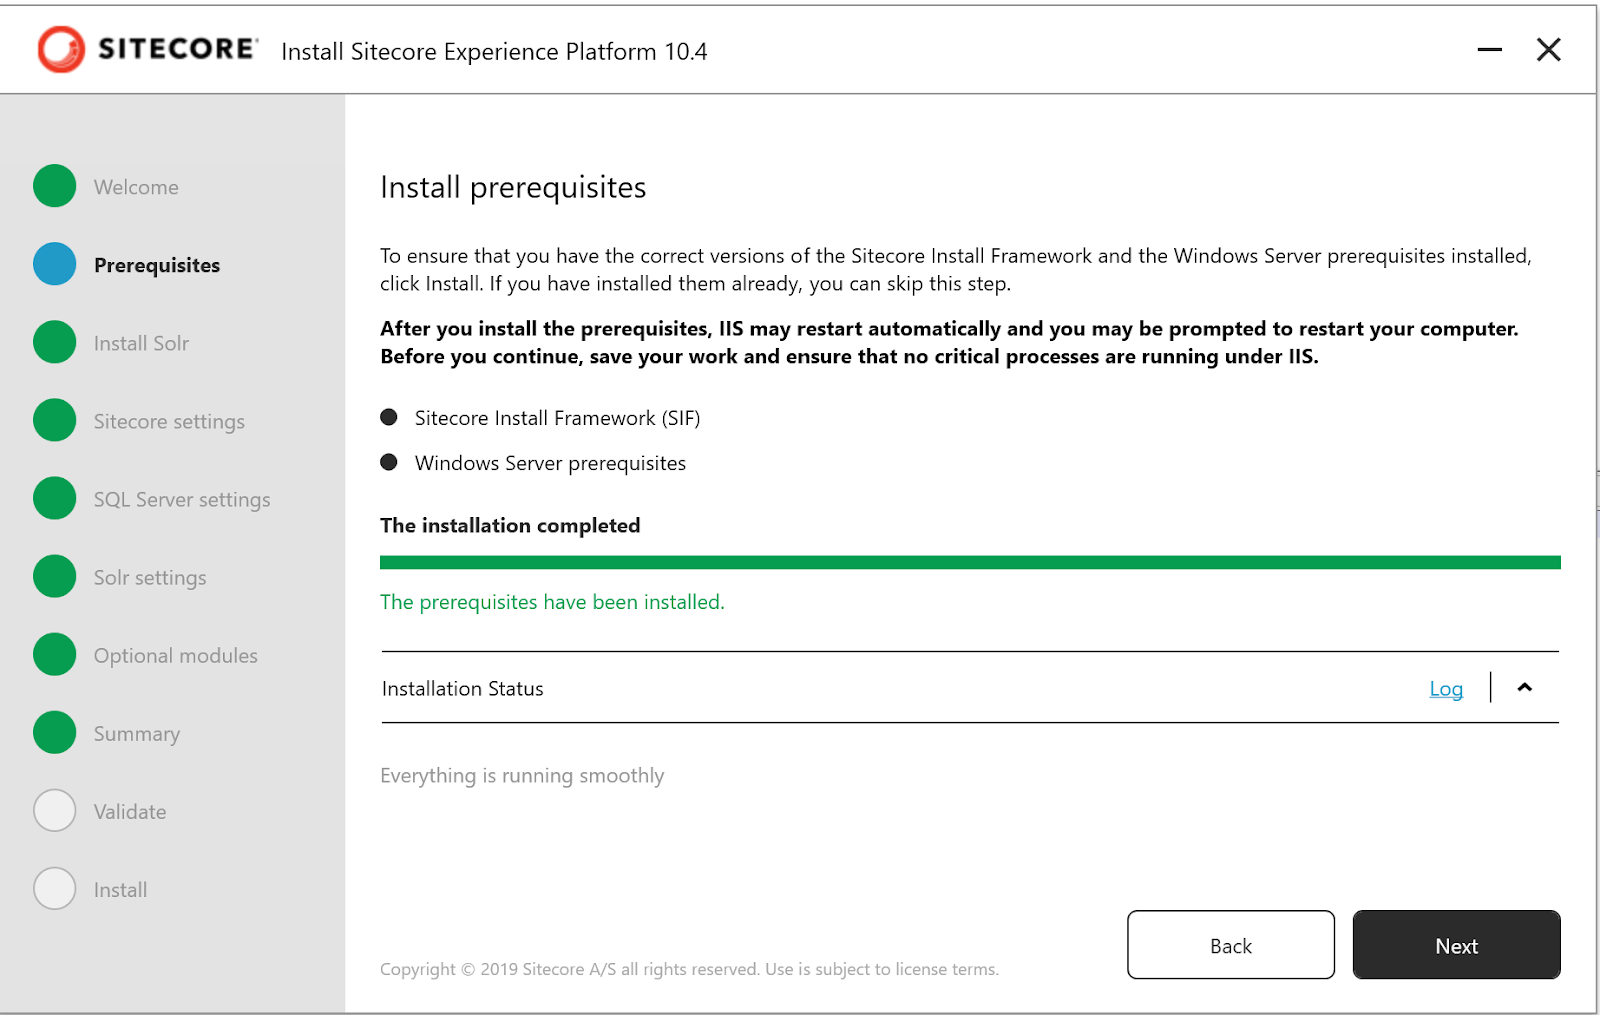Screen dimensions: 1600x1015
Task: Collapse the Installation Status panel chevron
Action: coord(1525,687)
